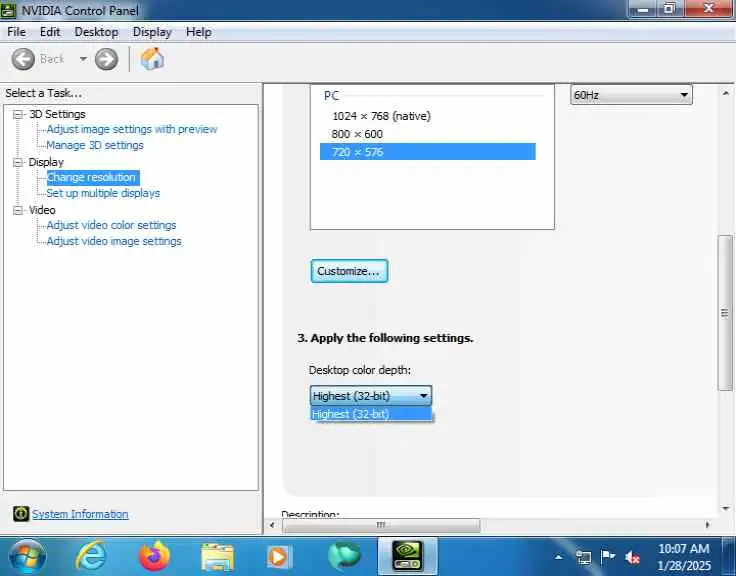Click the network tray icon
This screenshot has height=576, width=736.
coord(584,558)
